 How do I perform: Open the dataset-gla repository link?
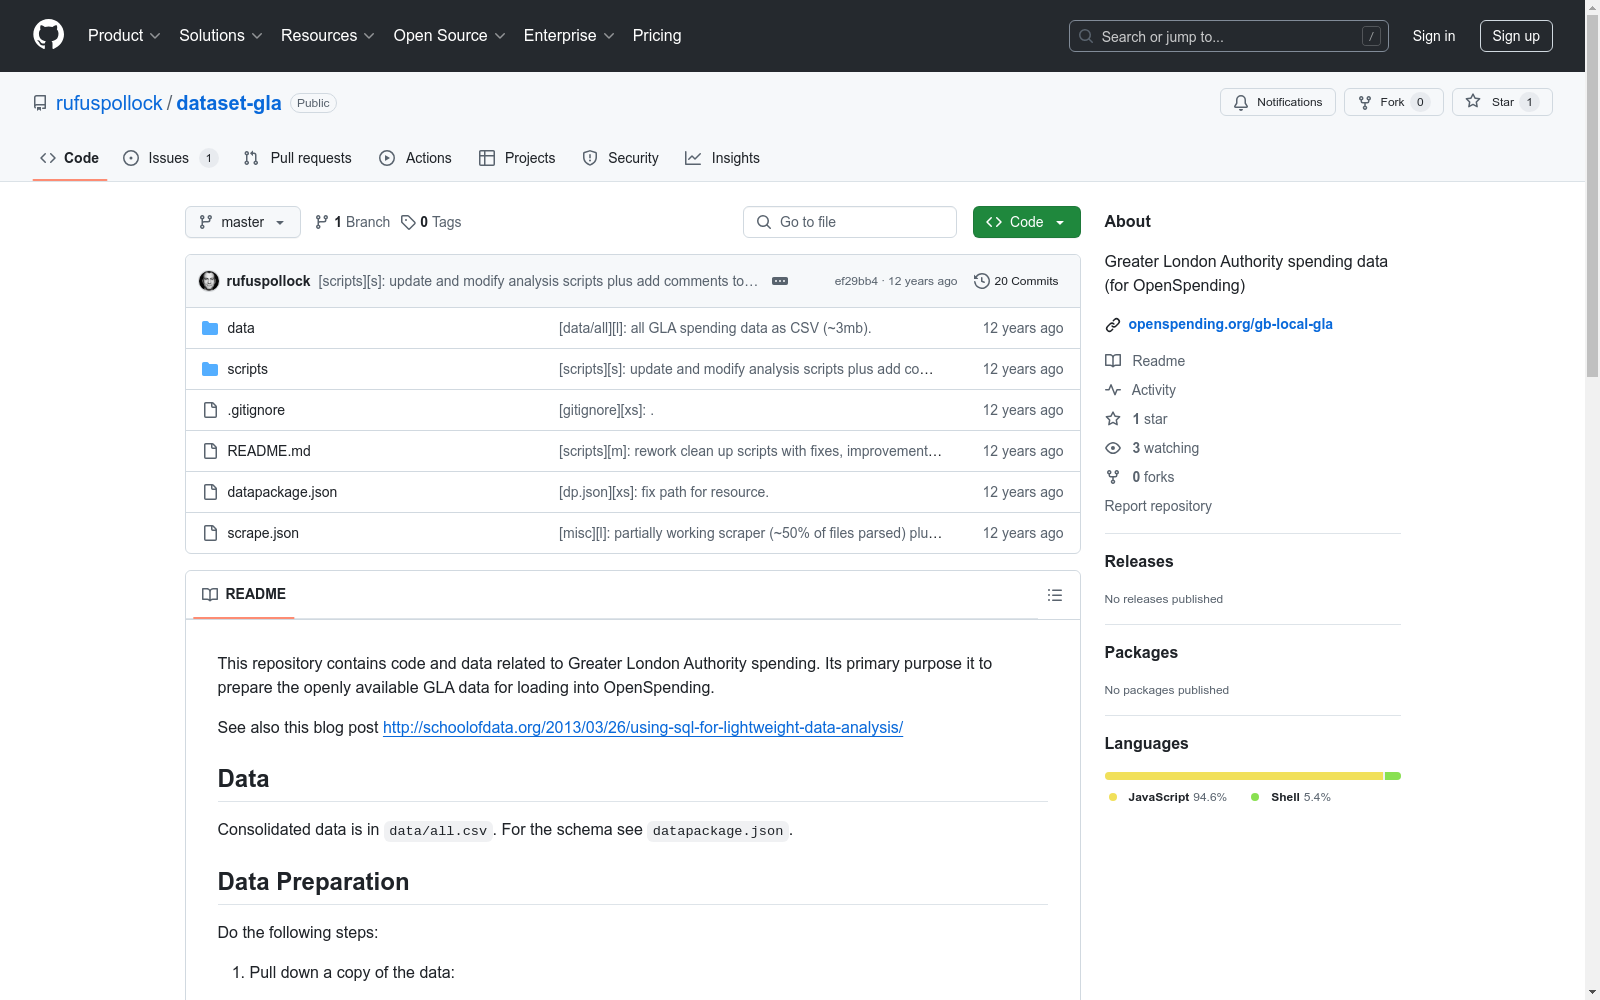[x=229, y=103]
